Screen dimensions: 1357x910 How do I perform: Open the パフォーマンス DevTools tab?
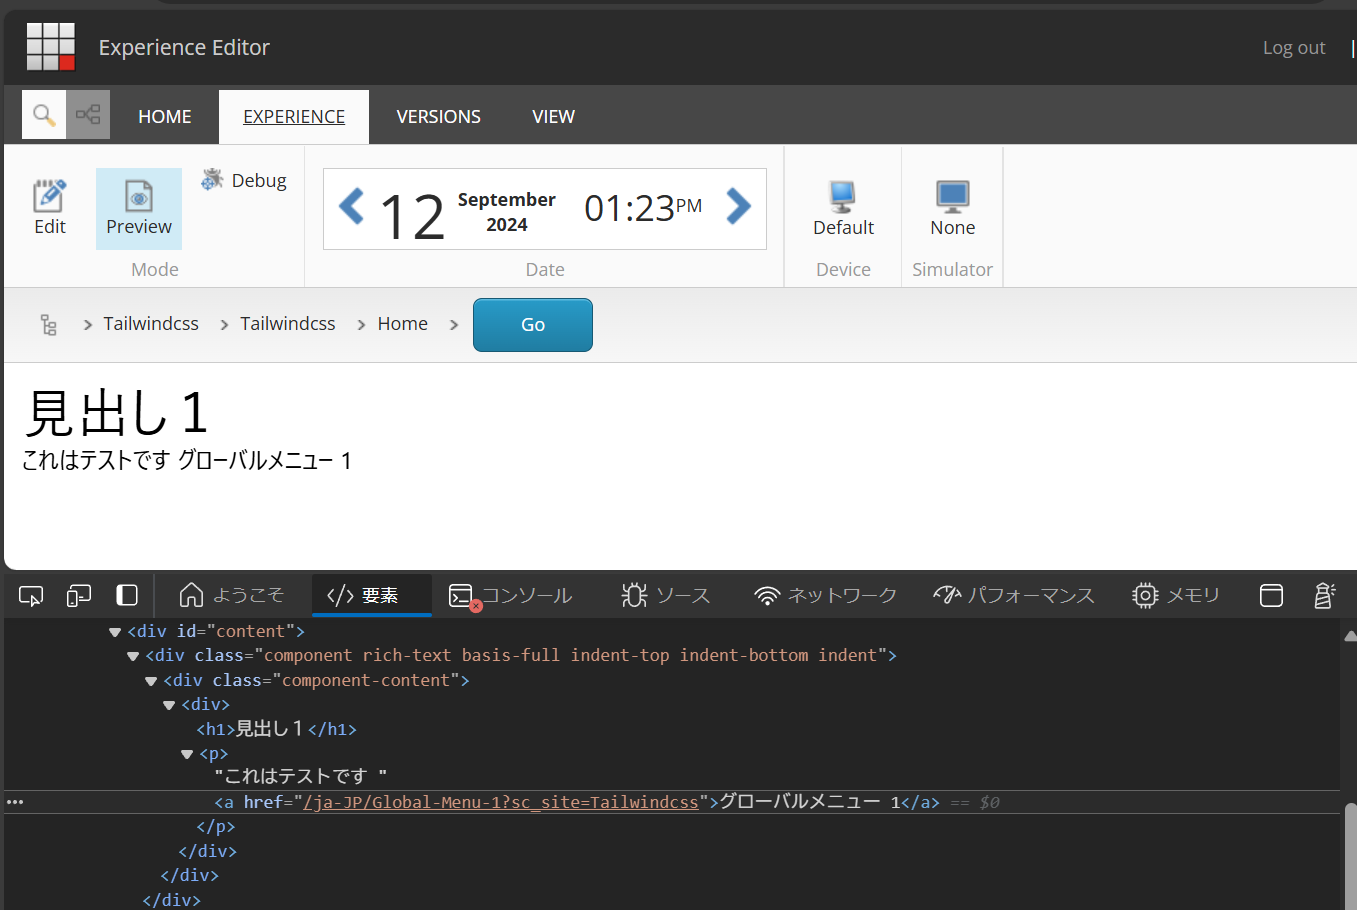[x=1014, y=596]
